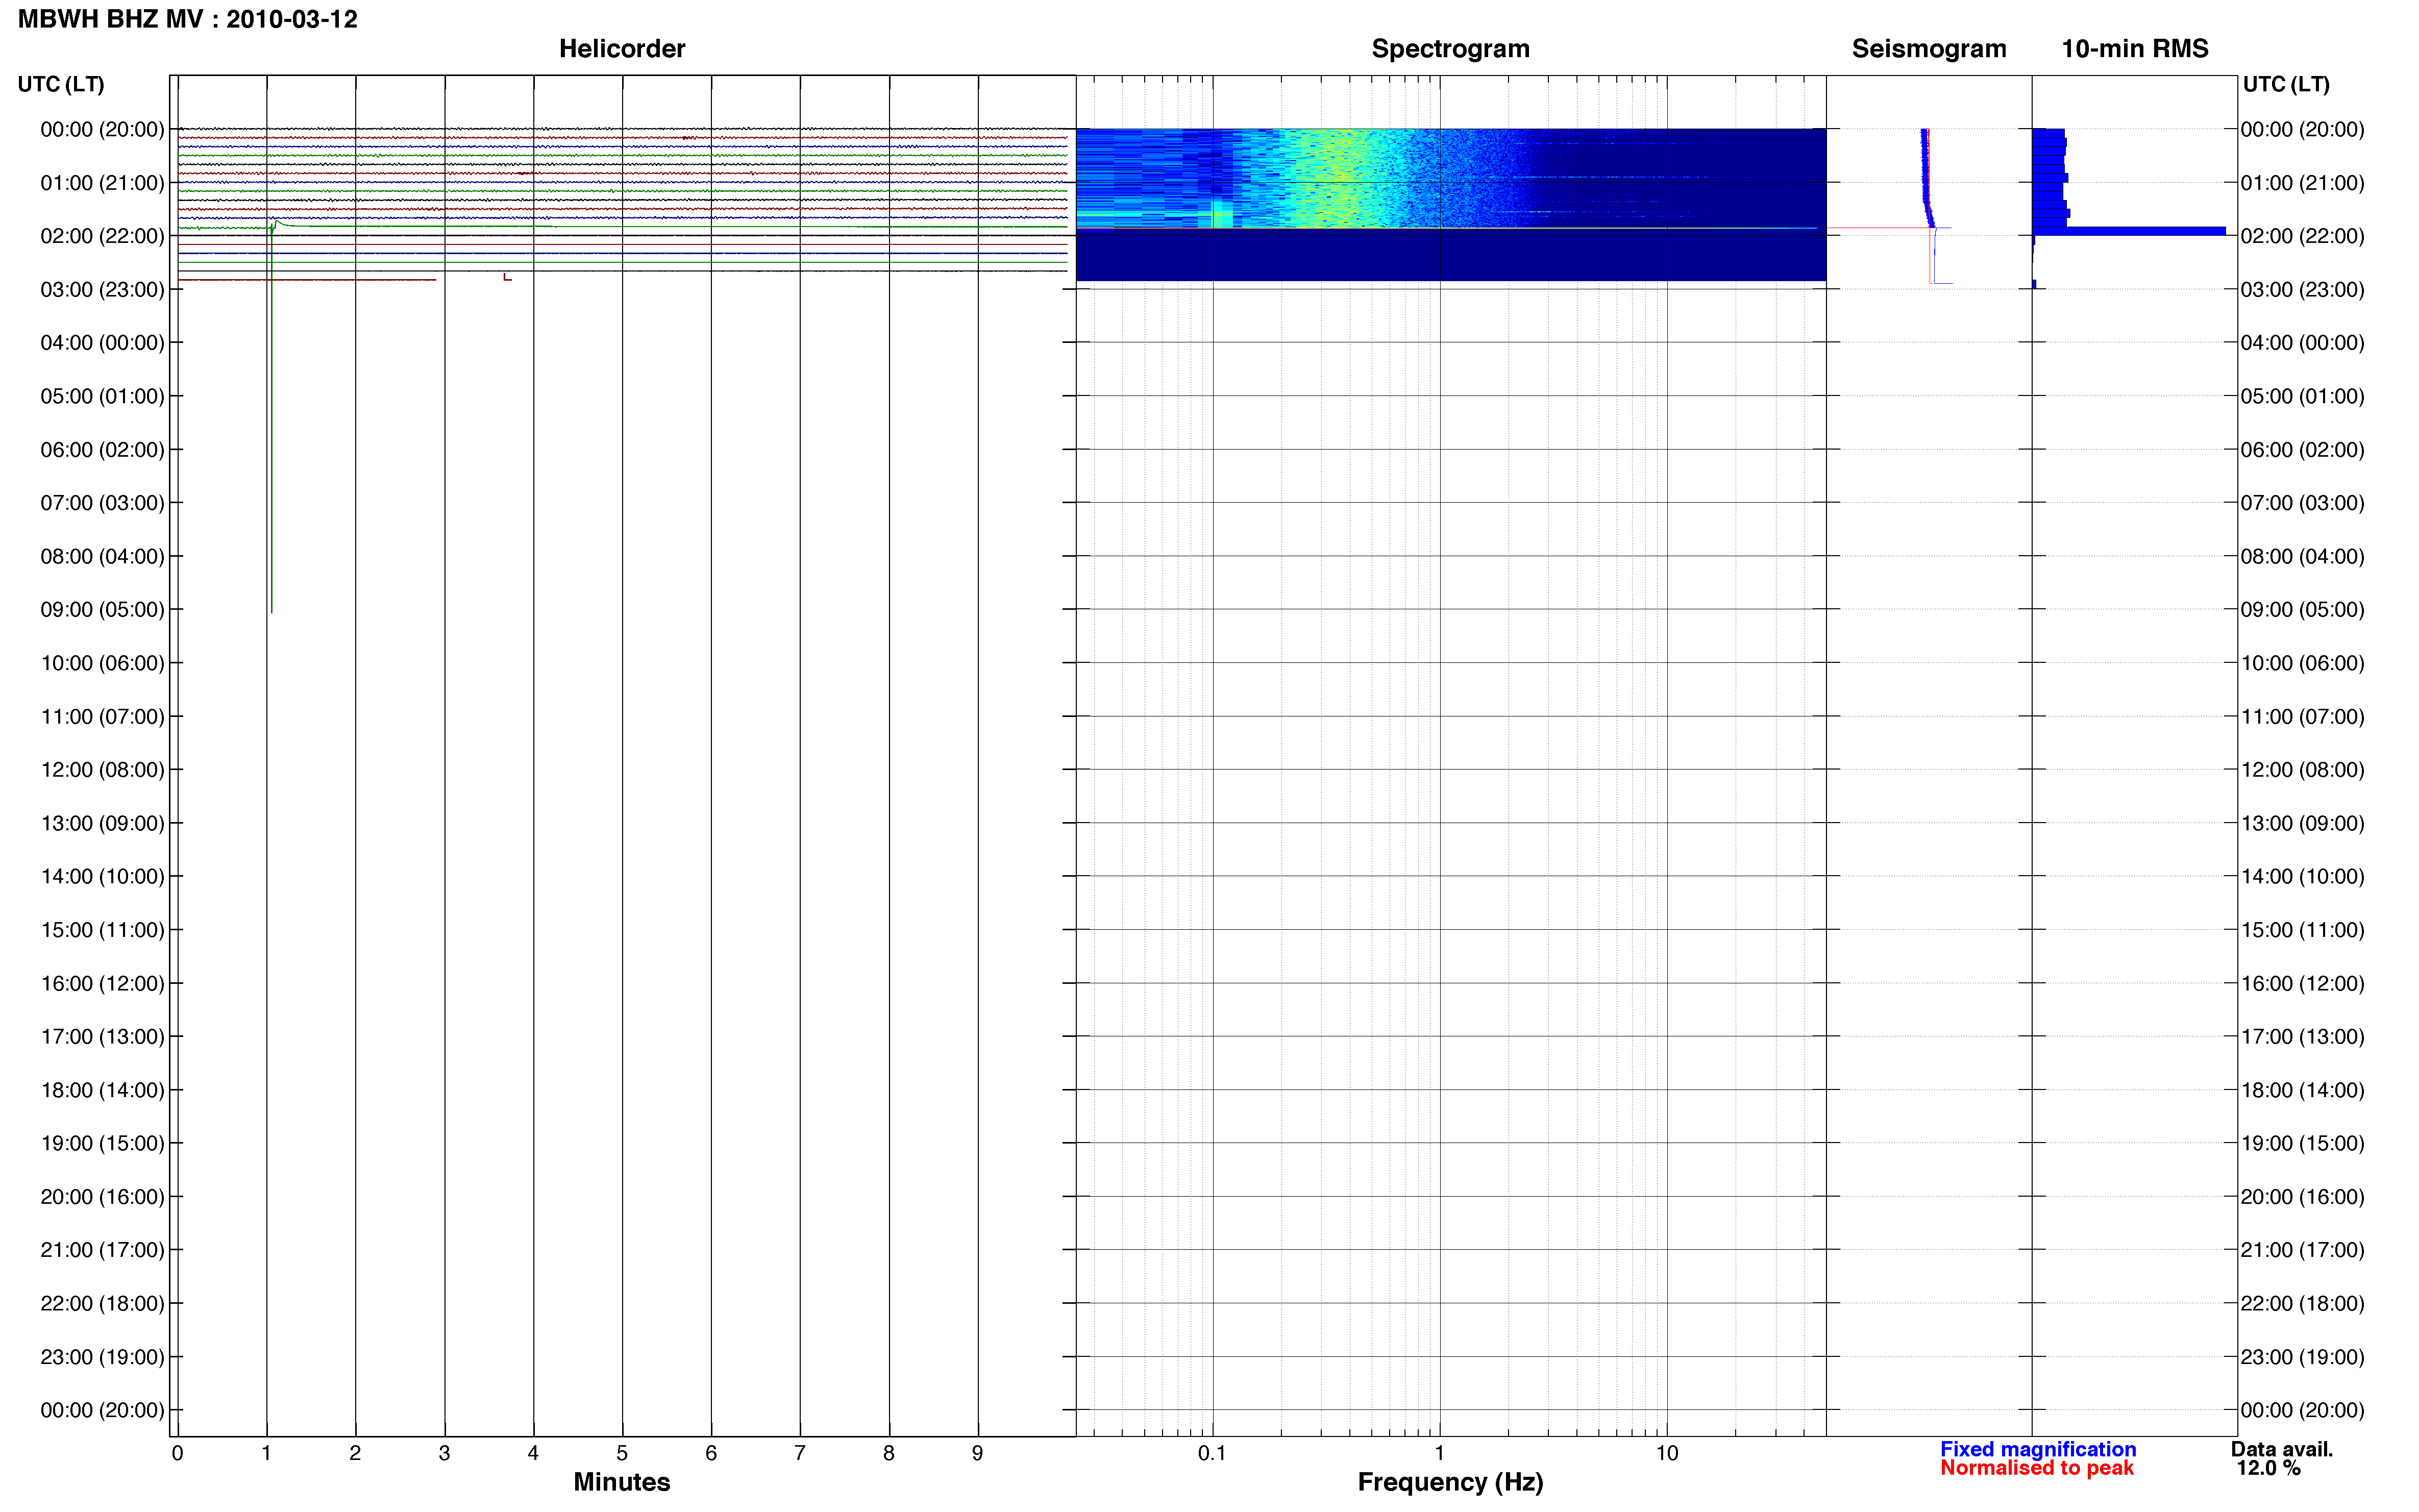Click '06:00 (02:00)' on the left time axis
The height and width of the screenshot is (1512, 2419).
pos(102,449)
